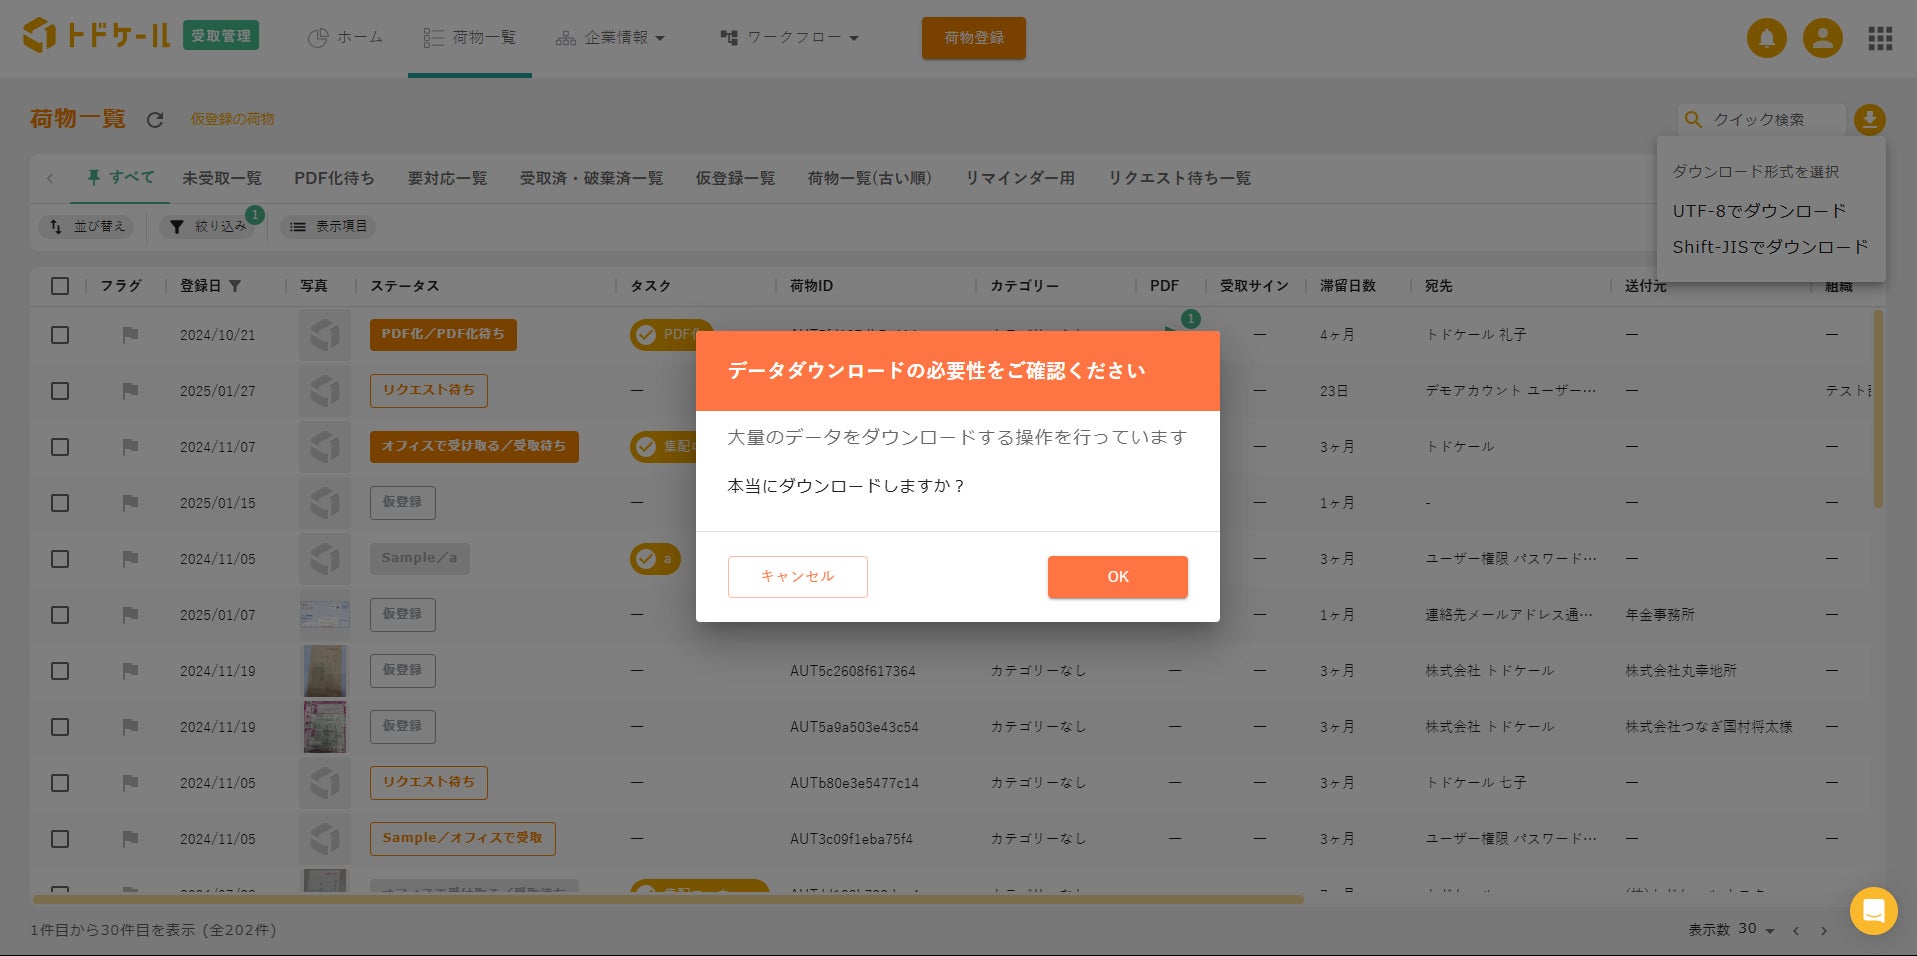Click the filter icon on 登録日 column
Screen dimensions: 1917x956
[235, 286]
